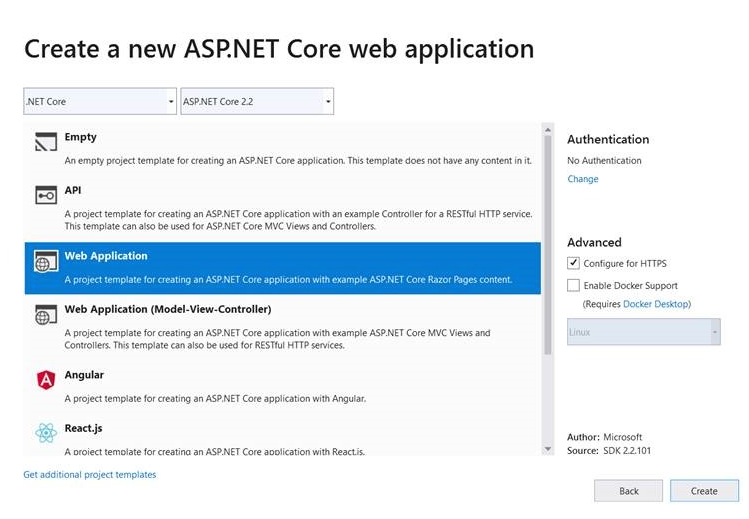Click the Author: Microsoft text
Image resolution: width=749 pixels, height=519 pixels.
pyautogui.click(x=604, y=437)
